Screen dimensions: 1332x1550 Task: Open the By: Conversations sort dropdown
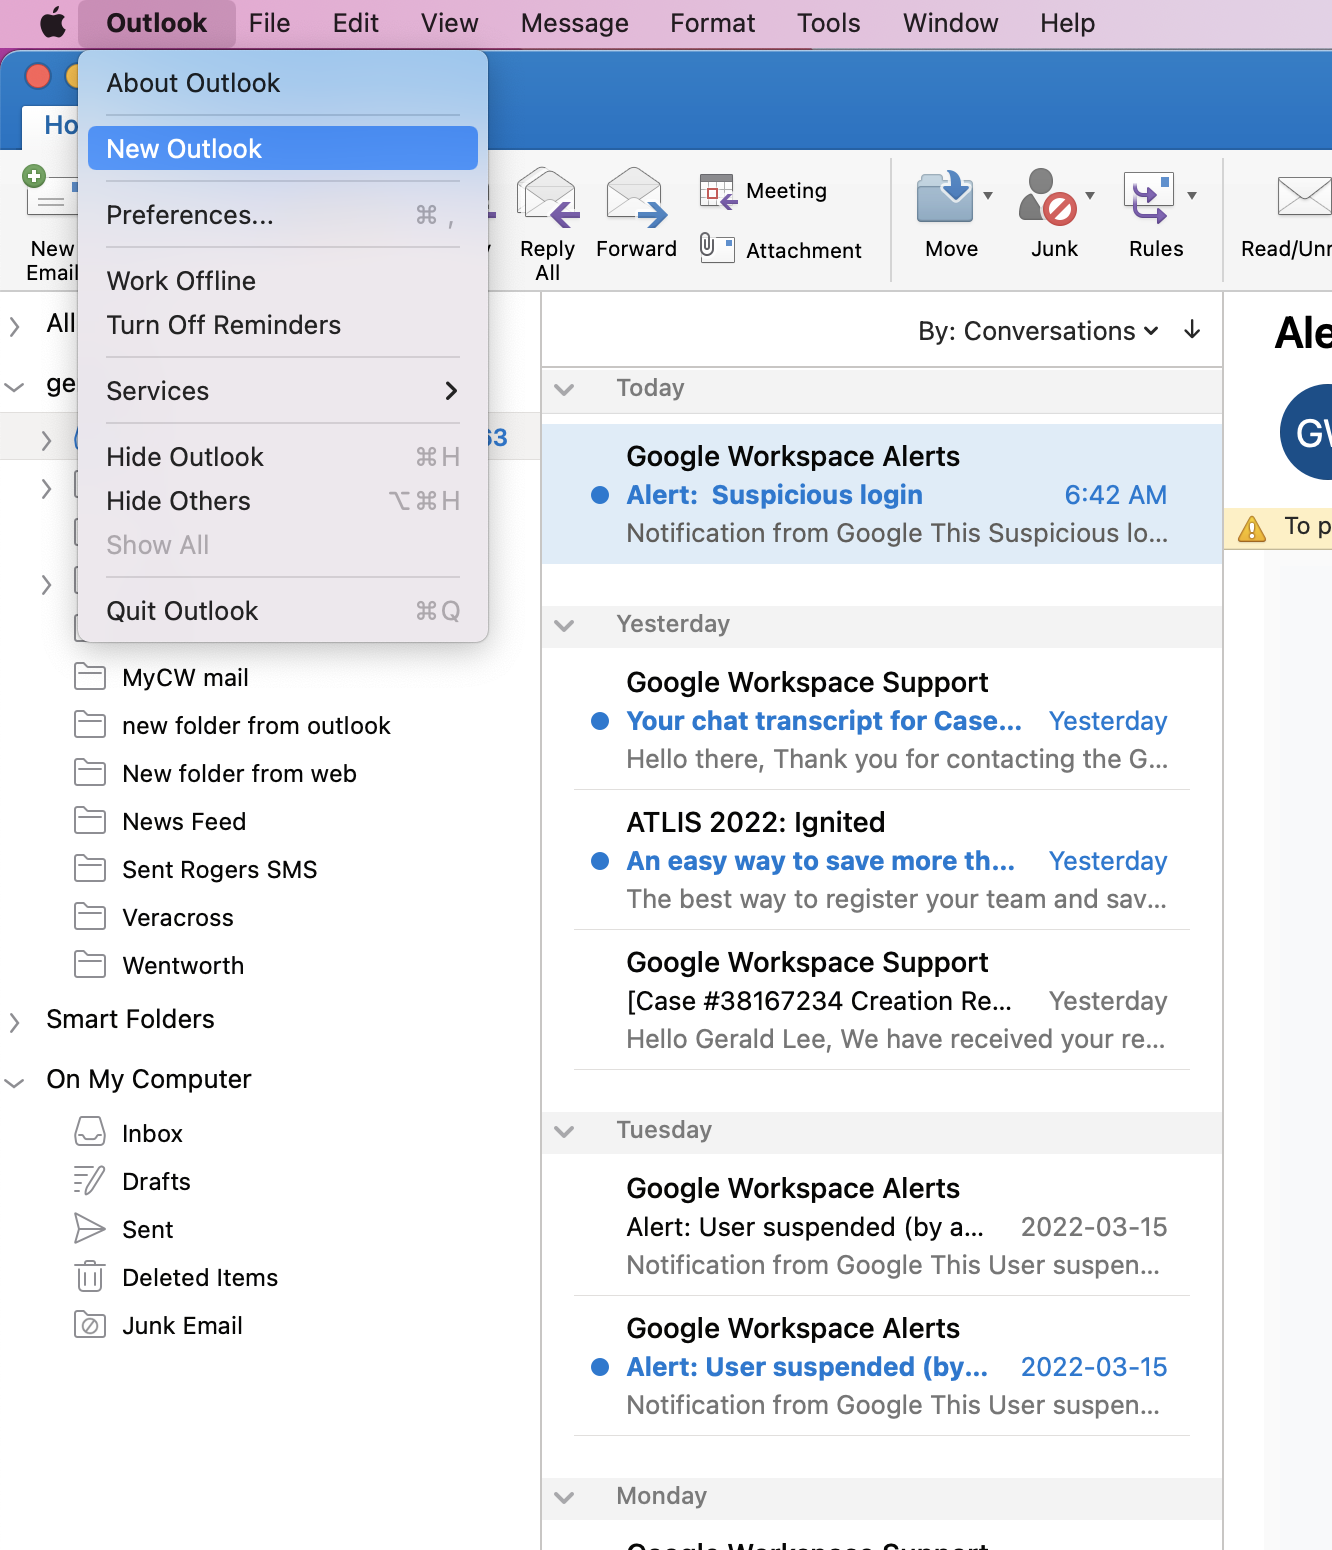(1038, 331)
